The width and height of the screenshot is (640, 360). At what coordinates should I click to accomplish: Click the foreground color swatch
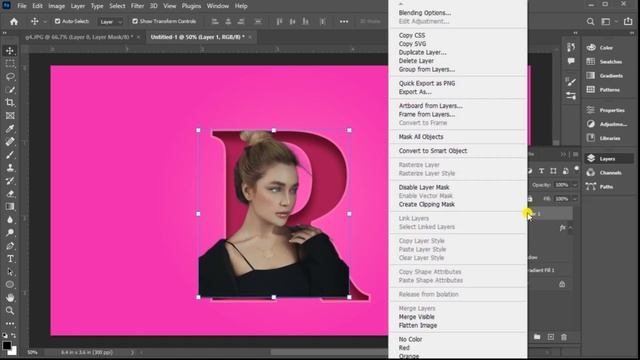click(7, 345)
